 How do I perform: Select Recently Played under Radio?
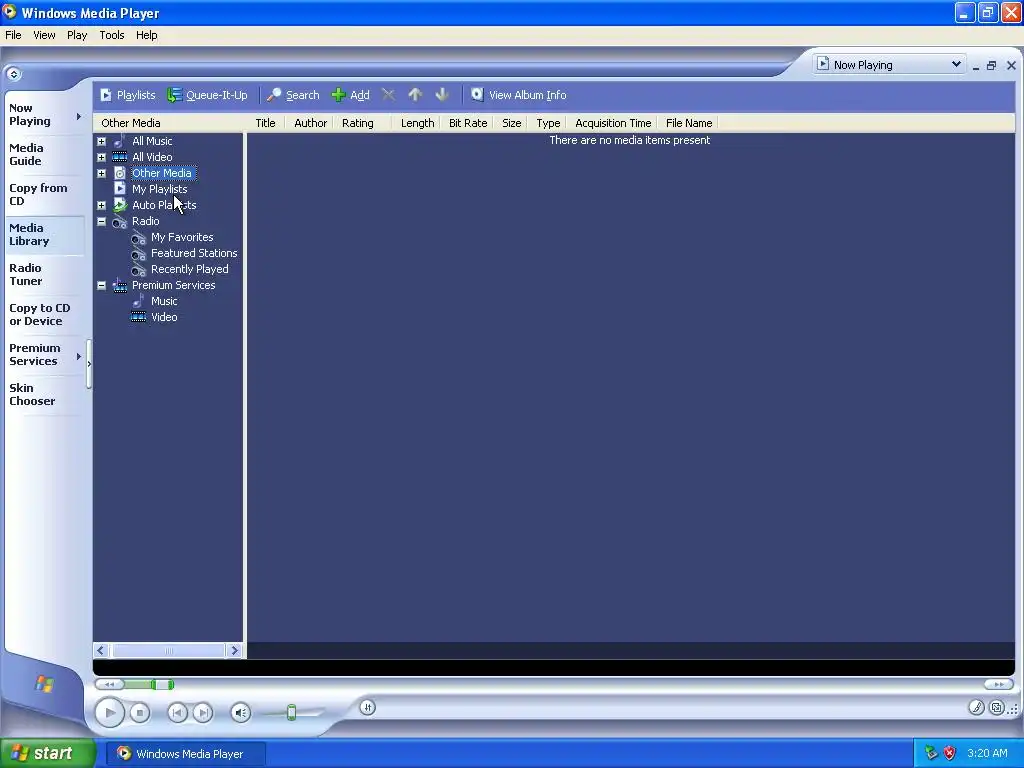[189, 269]
